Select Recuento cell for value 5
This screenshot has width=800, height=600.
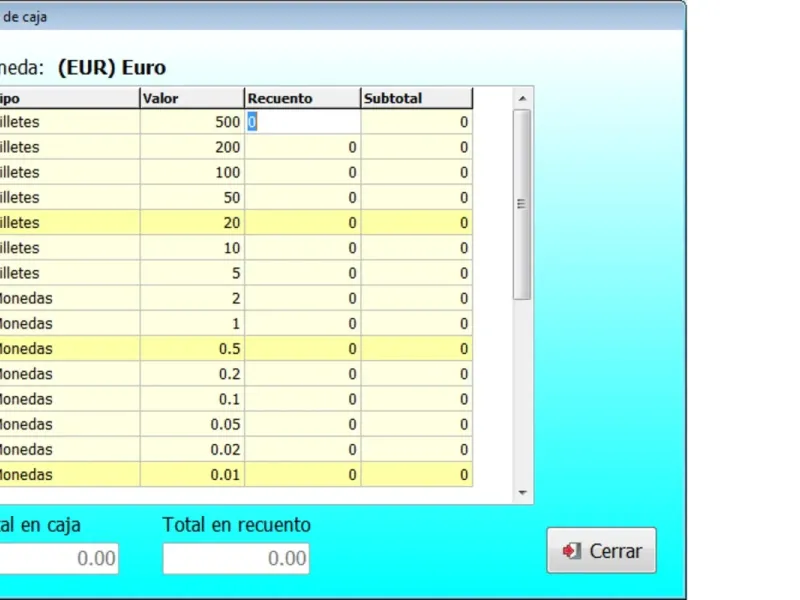(x=303, y=273)
